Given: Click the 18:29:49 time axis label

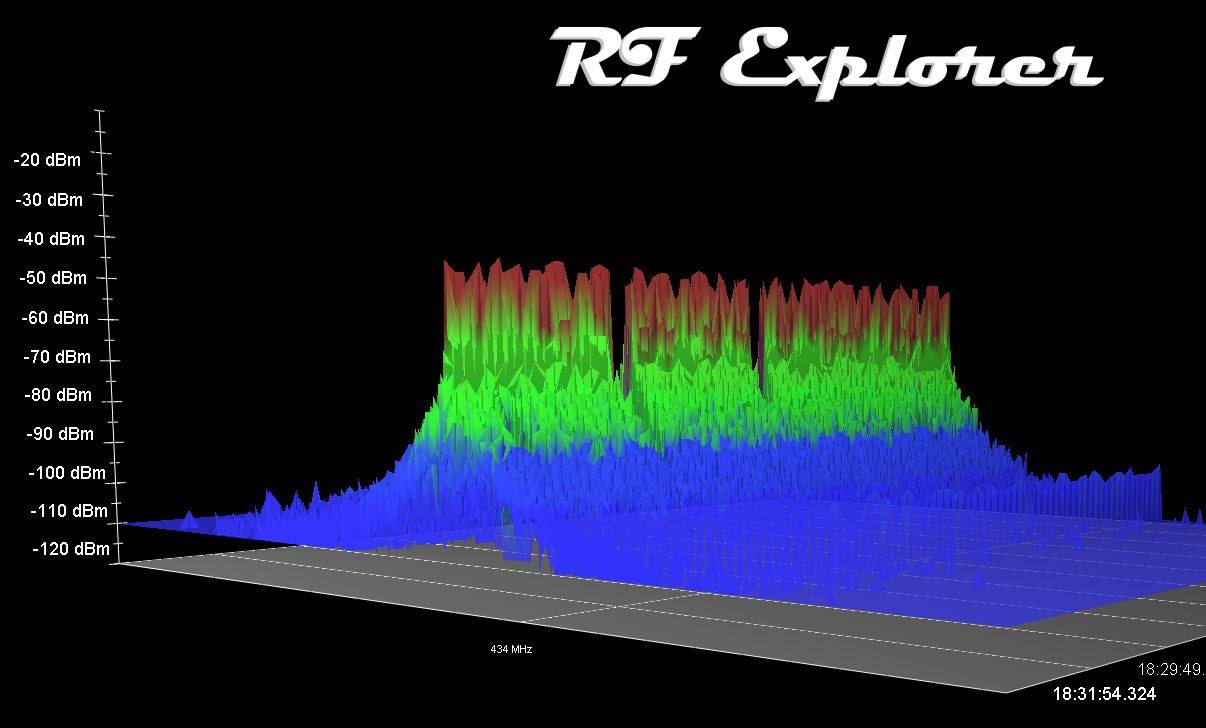Looking at the screenshot, I should tap(1170, 669).
